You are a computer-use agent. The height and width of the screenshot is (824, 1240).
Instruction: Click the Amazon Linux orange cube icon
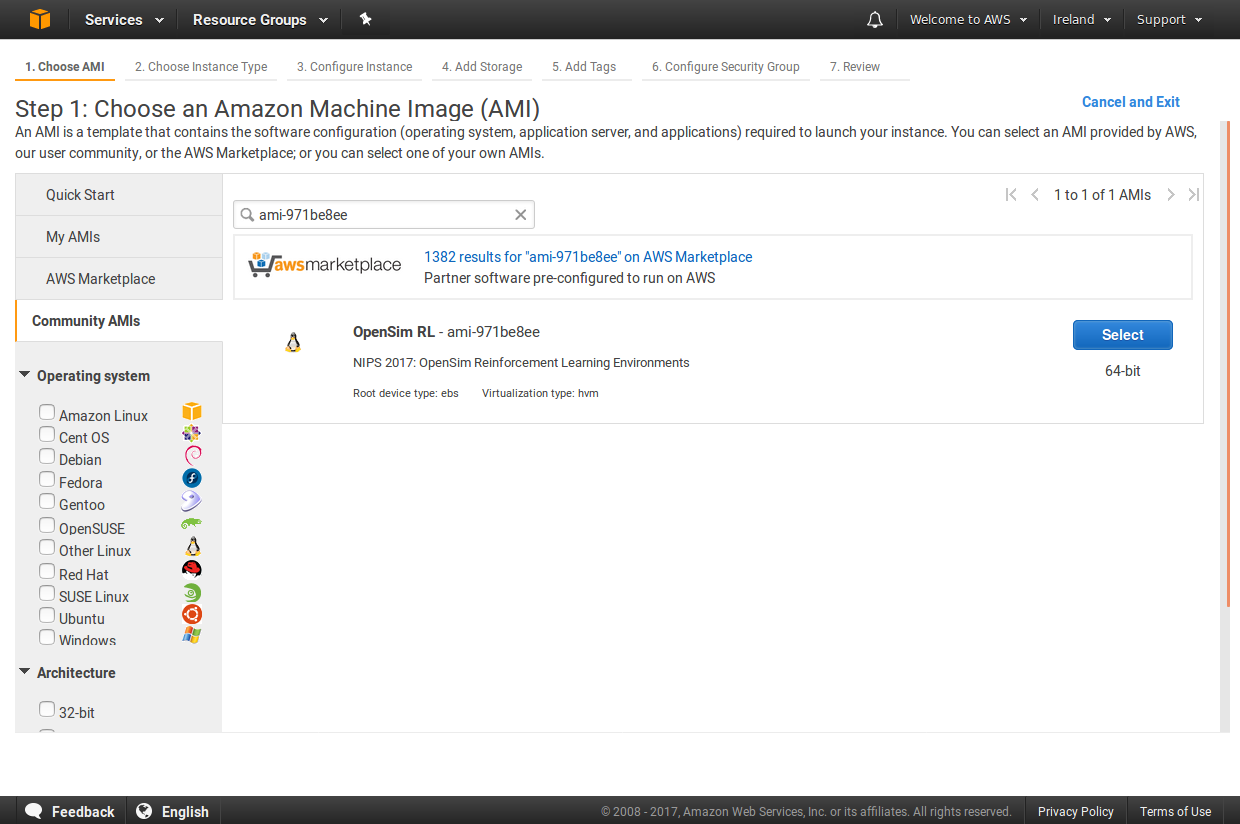point(192,412)
